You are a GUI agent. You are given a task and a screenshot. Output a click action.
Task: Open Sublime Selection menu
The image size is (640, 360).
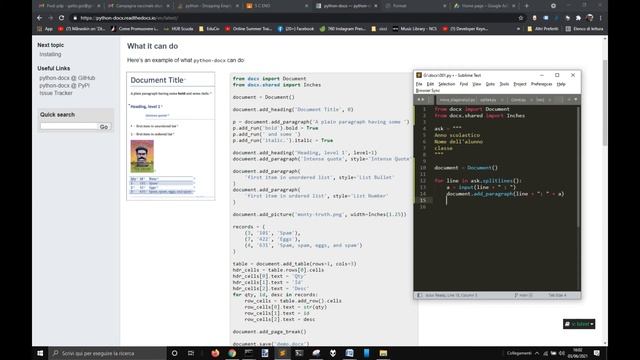click(x=447, y=84)
